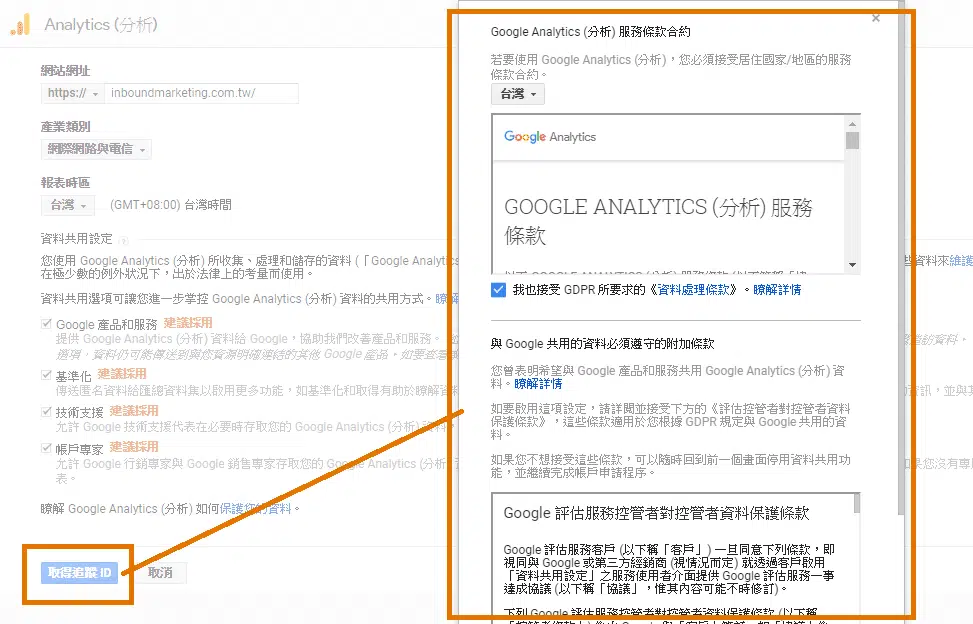Click the website URL input field
Viewport: 973px width, 624px height.
tap(201, 93)
